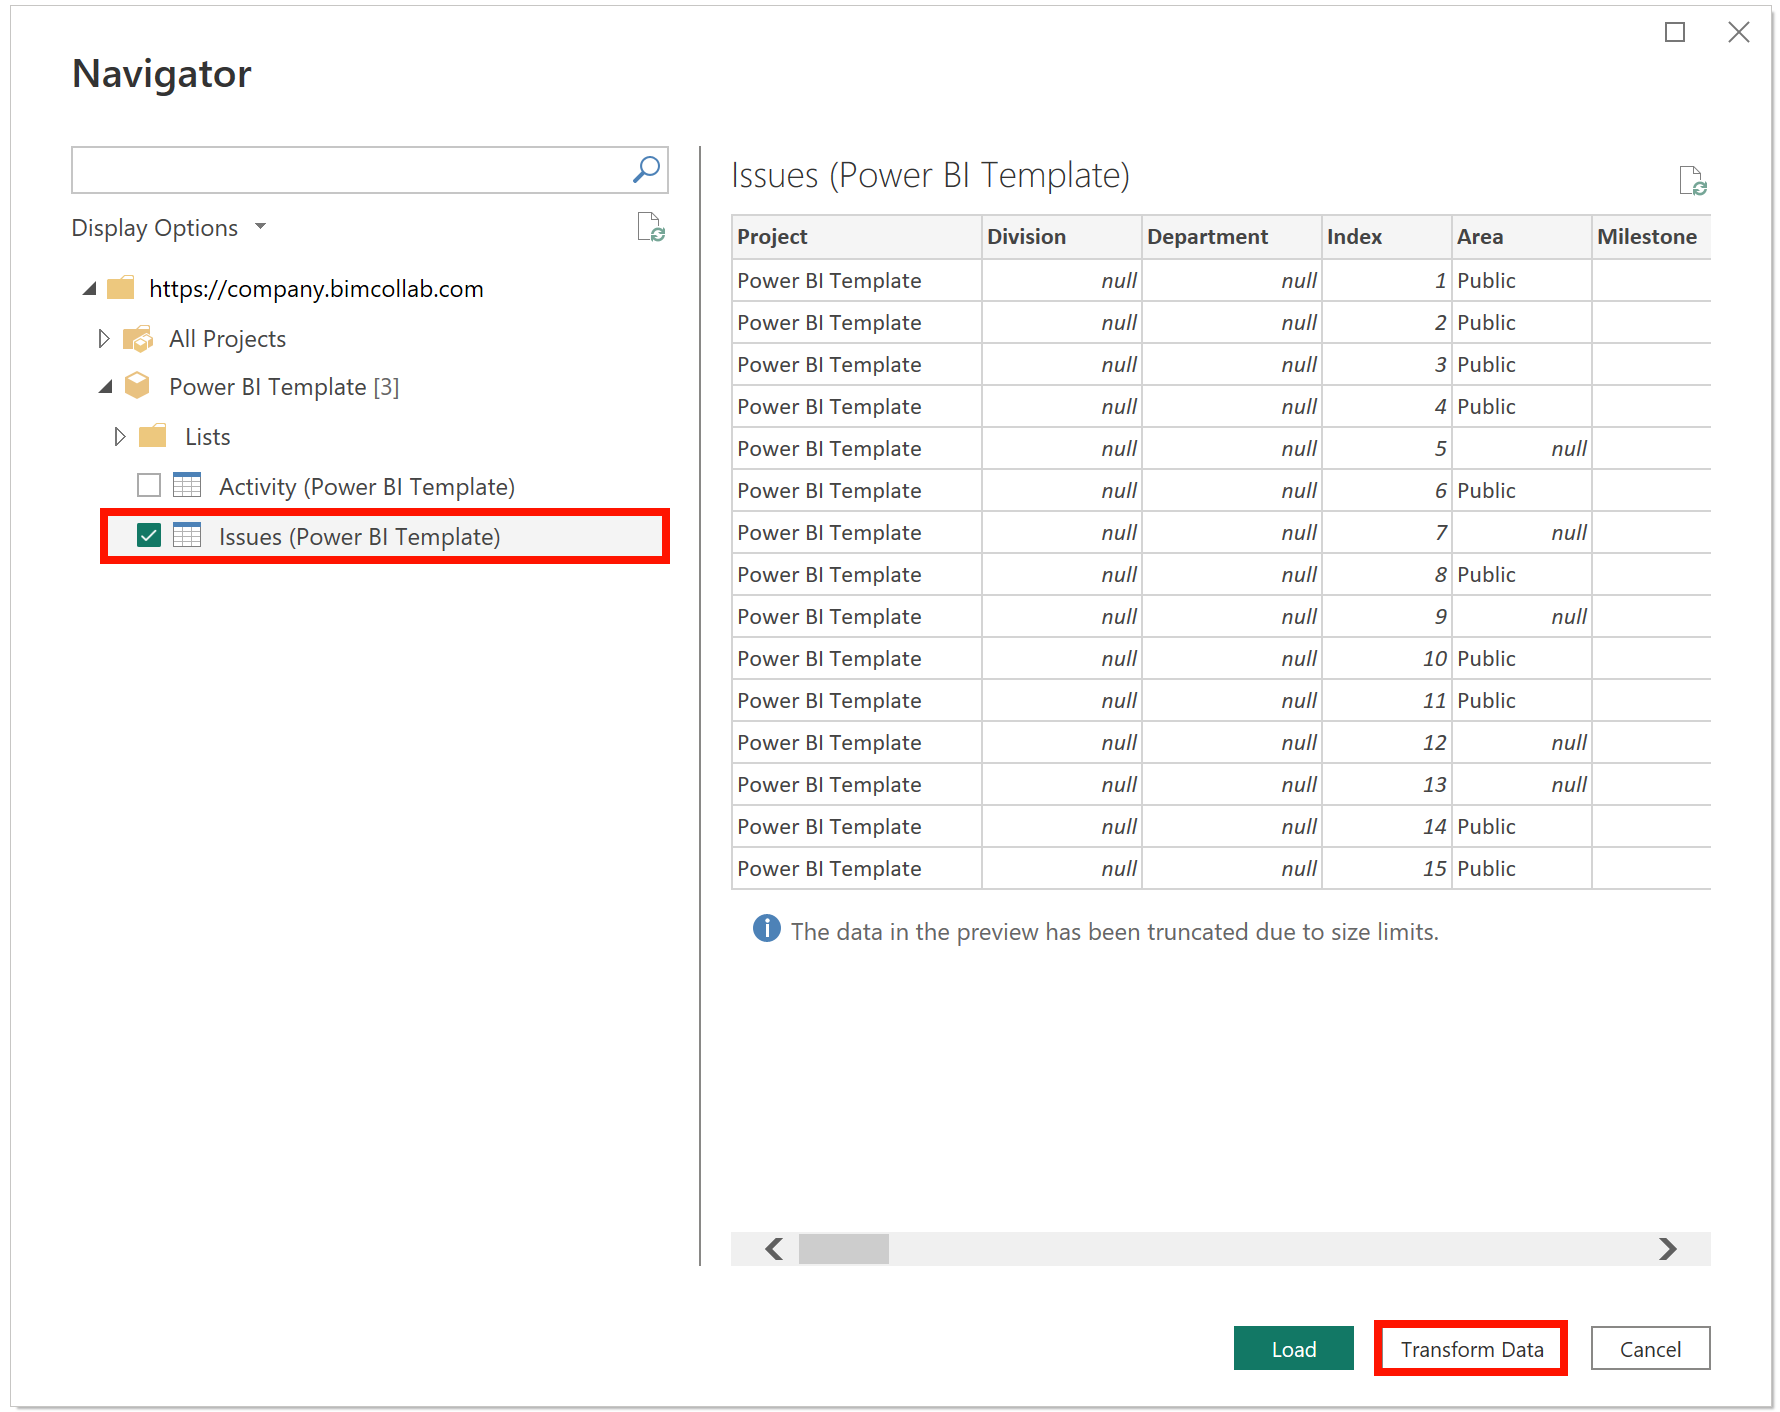Click the All Projects folder icon
The image size is (1780, 1412).
coord(138,339)
